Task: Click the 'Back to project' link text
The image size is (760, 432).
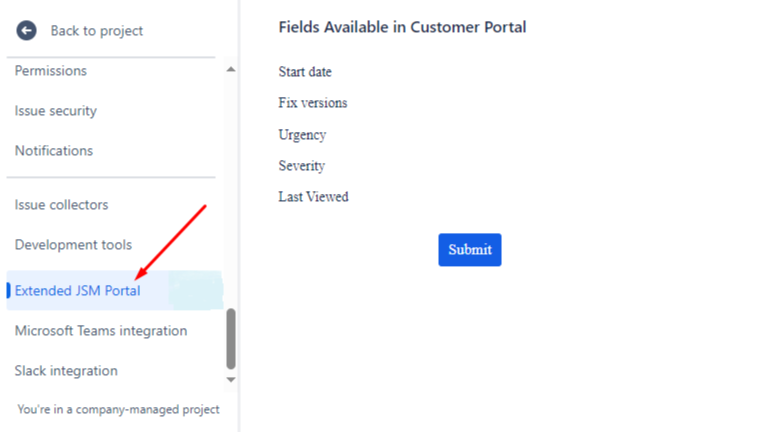Action: [x=96, y=31]
